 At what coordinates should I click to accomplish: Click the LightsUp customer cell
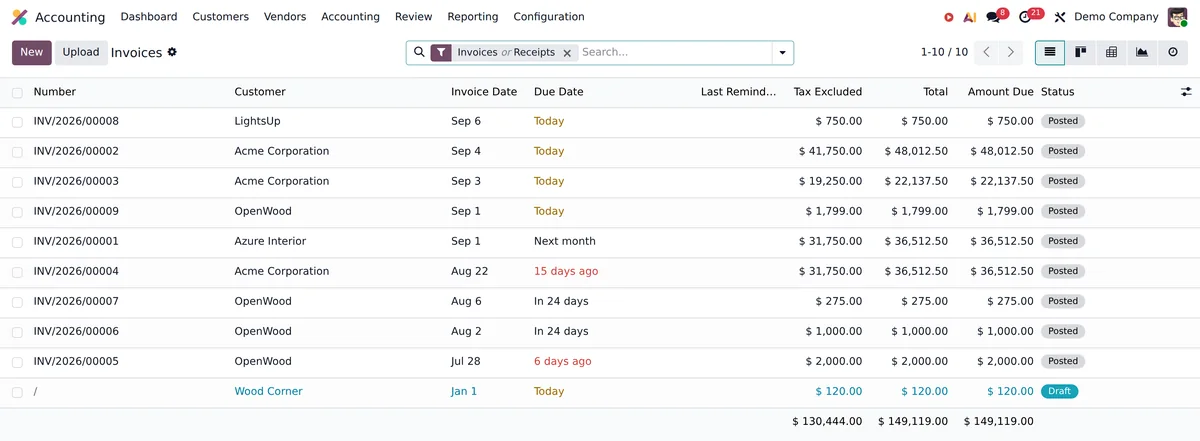click(258, 122)
